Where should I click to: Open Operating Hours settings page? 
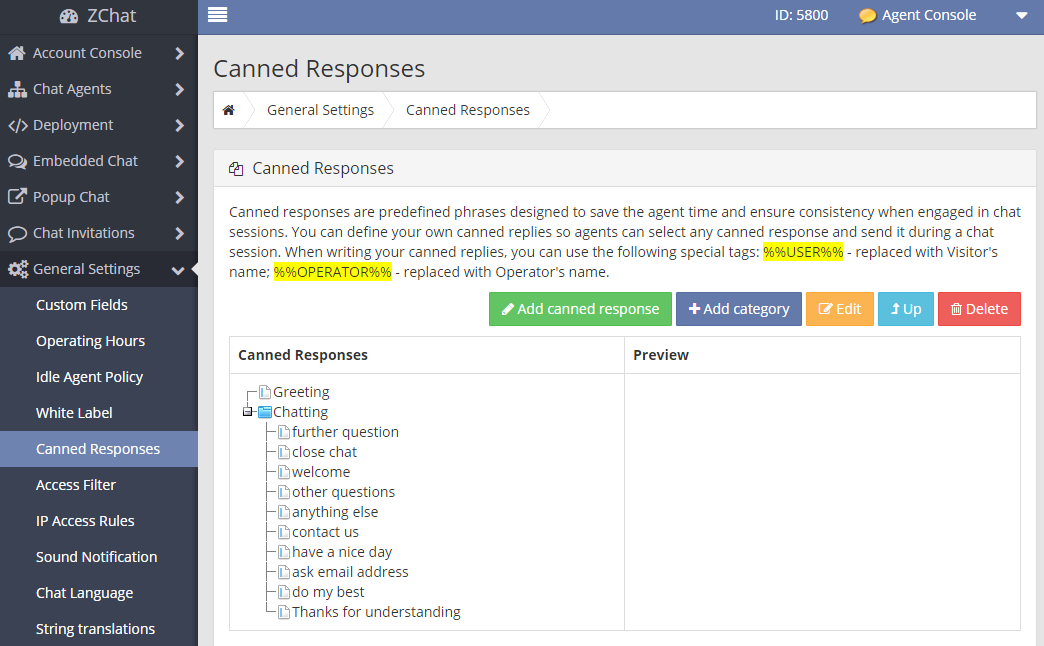(x=90, y=341)
